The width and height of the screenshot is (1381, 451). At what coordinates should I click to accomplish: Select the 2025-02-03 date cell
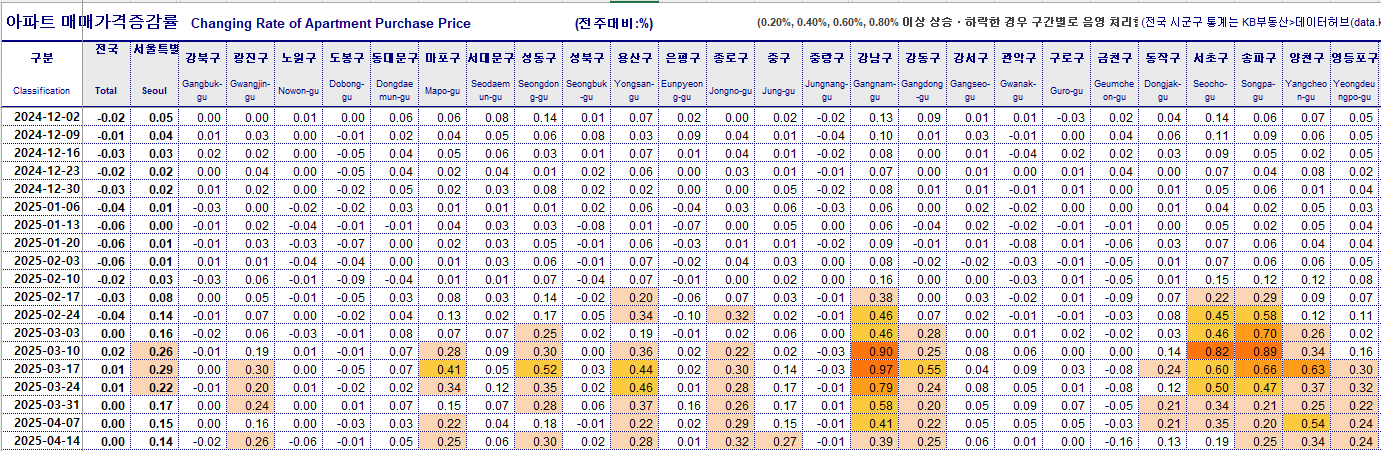click(42, 261)
